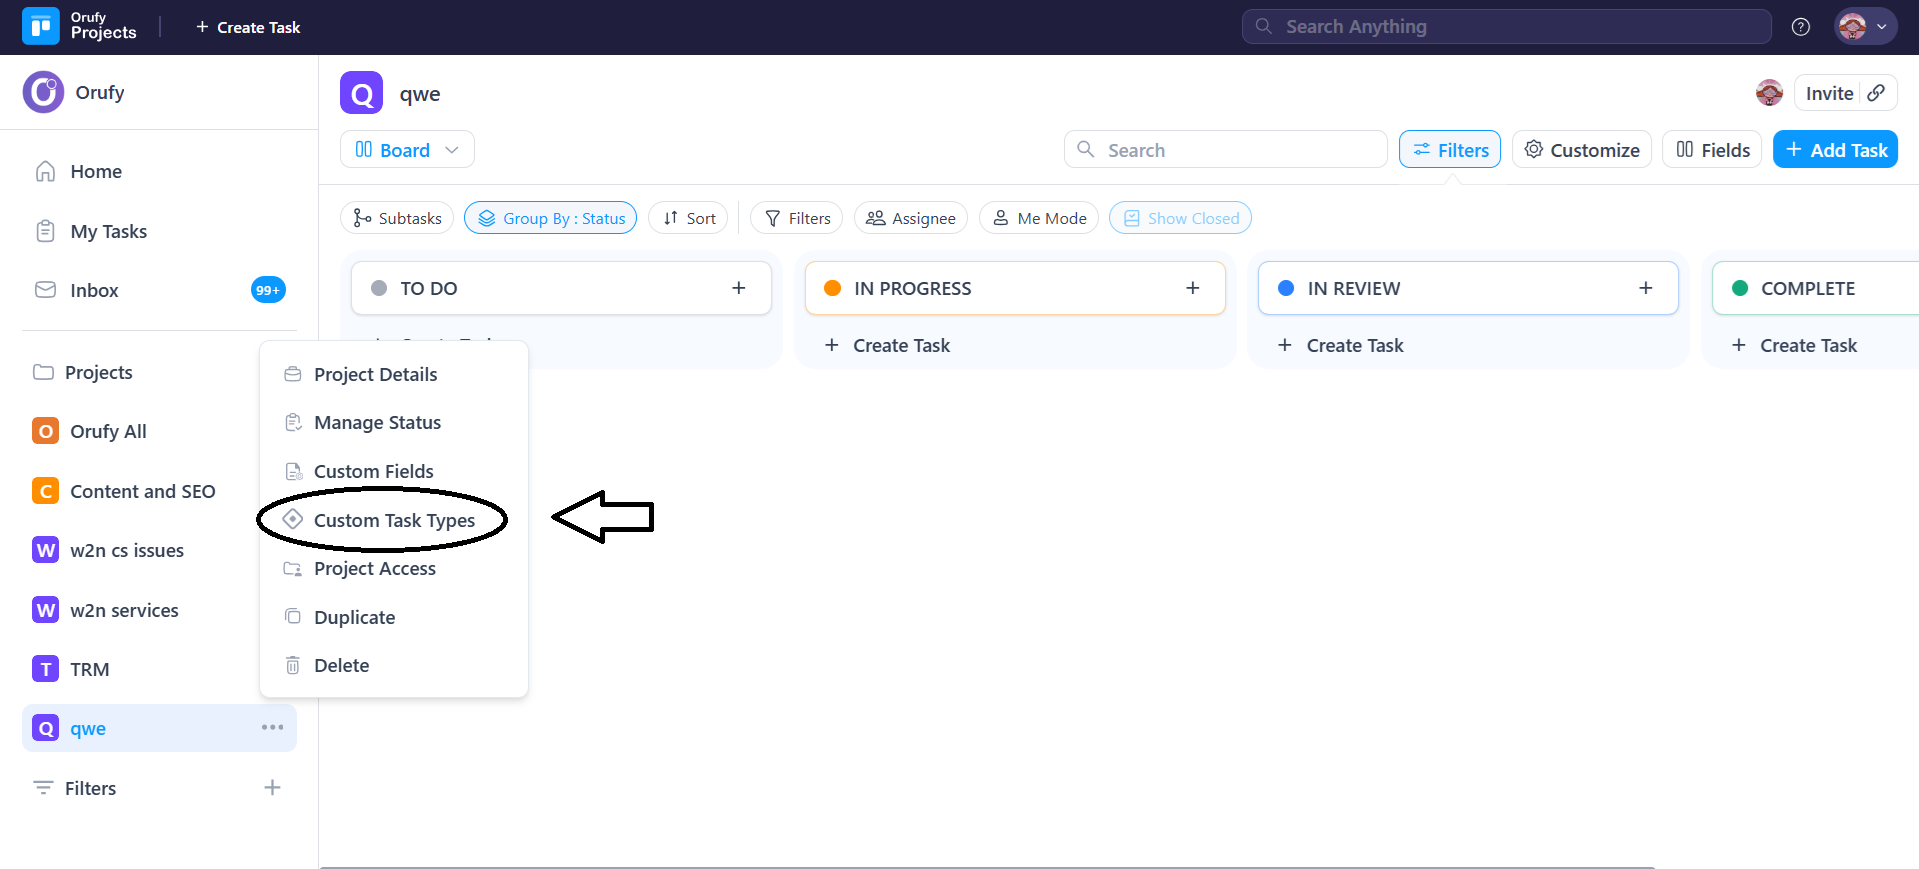Image resolution: width=1919 pixels, height=869 pixels.
Task: Click the blue Add Task button
Action: (x=1835, y=150)
